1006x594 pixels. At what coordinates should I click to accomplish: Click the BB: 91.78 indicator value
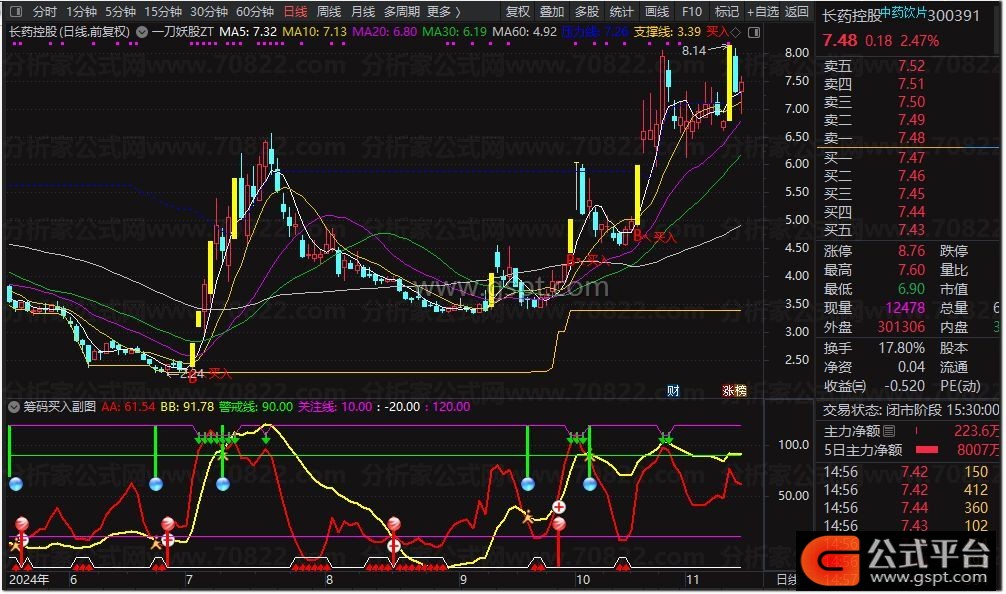click(x=187, y=407)
